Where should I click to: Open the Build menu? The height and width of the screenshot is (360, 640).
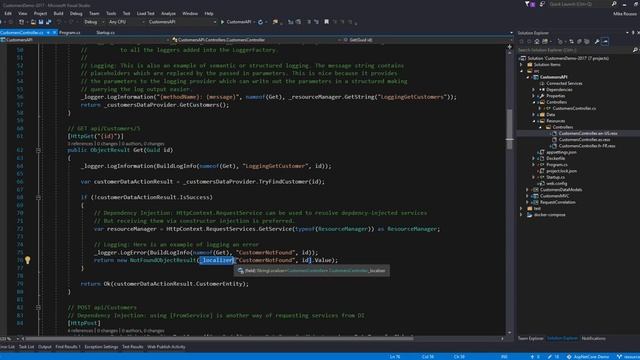pos(58,13)
